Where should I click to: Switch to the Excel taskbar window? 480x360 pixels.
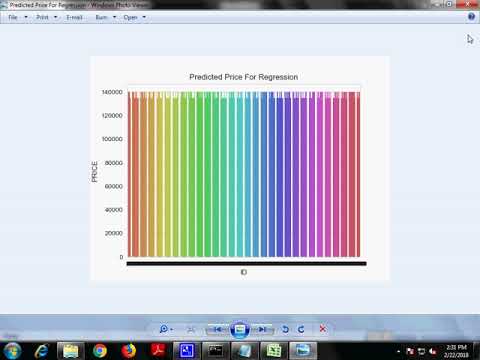coord(274,351)
